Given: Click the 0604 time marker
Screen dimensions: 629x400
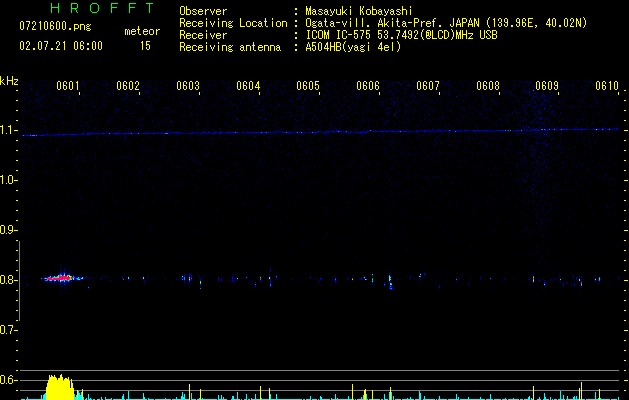Looking at the screenshot, I should coord(248,86).
